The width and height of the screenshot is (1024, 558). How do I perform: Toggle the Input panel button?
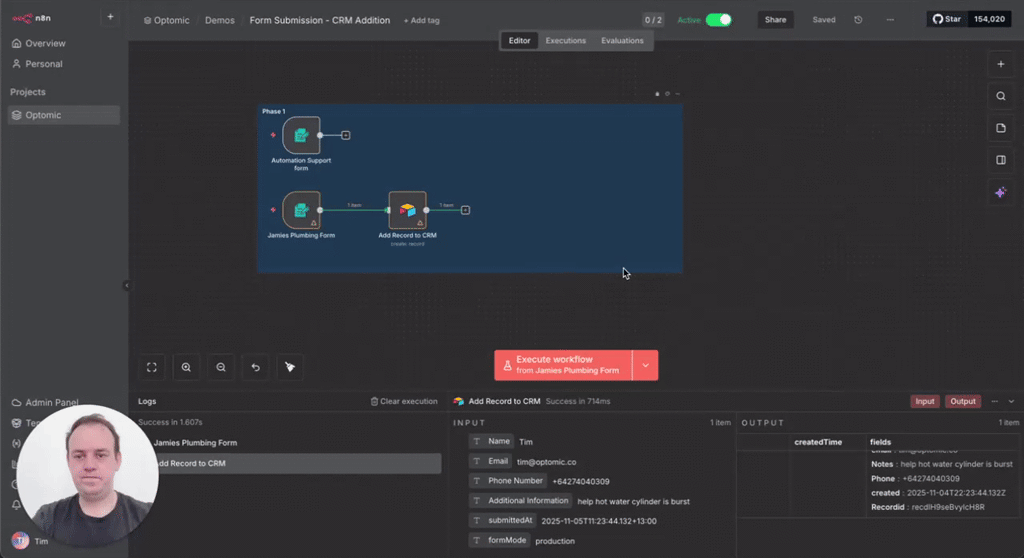click(x=925, y=401)
